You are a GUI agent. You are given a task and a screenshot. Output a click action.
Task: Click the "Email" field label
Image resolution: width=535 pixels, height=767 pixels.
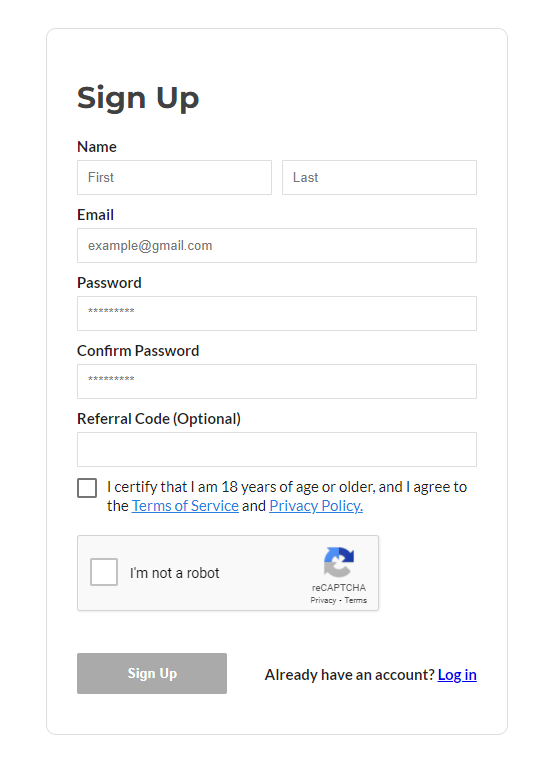click(95, 215)
